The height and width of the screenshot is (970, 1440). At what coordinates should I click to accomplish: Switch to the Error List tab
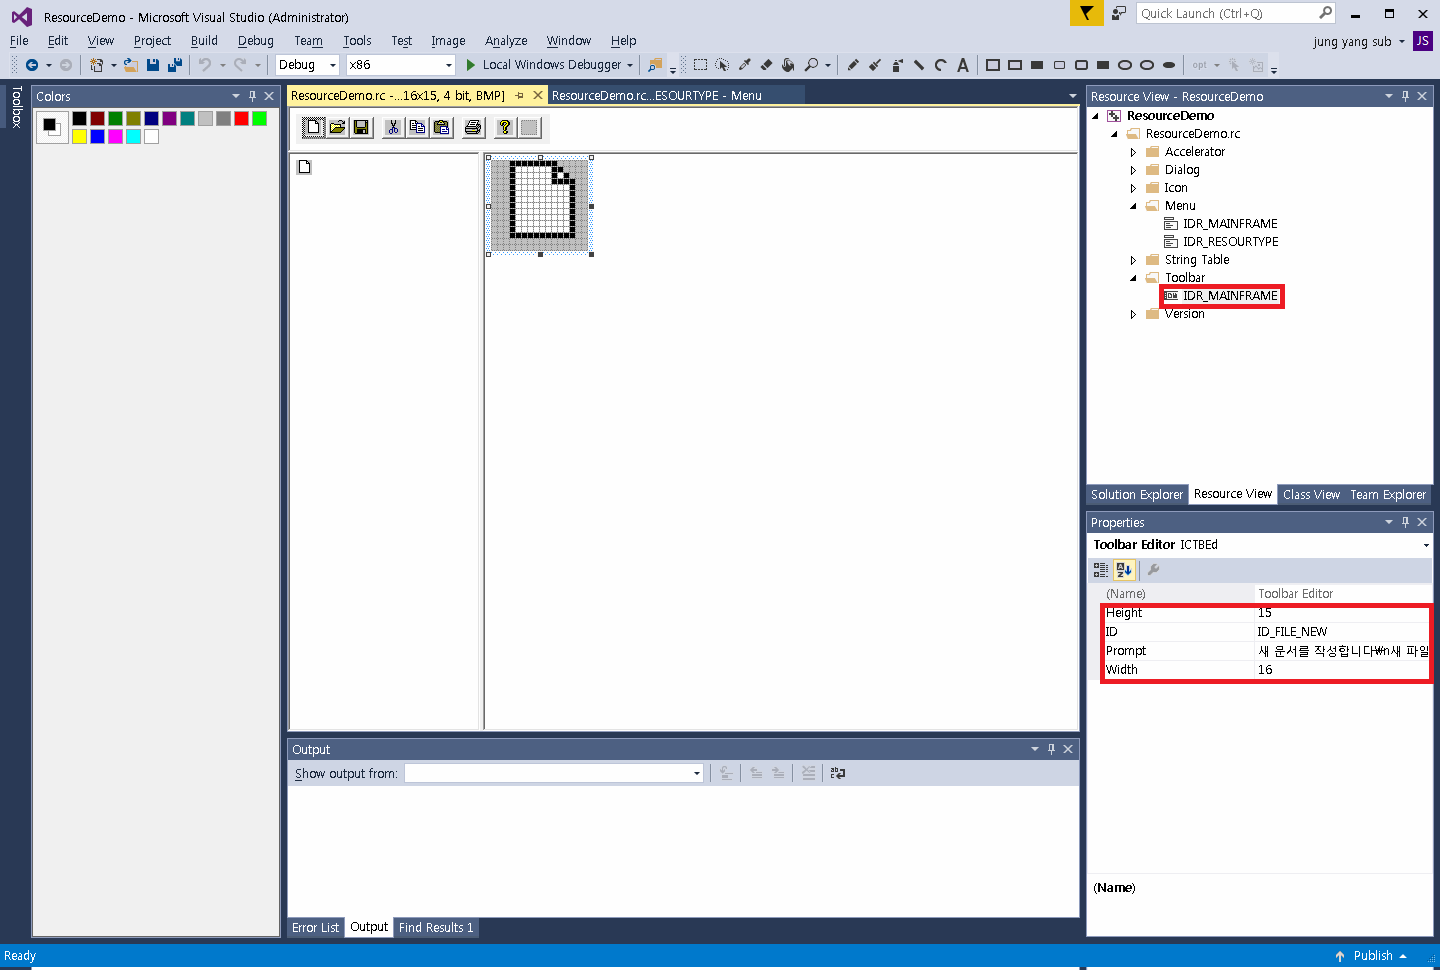pyautogui.click(x=316, y=928)
